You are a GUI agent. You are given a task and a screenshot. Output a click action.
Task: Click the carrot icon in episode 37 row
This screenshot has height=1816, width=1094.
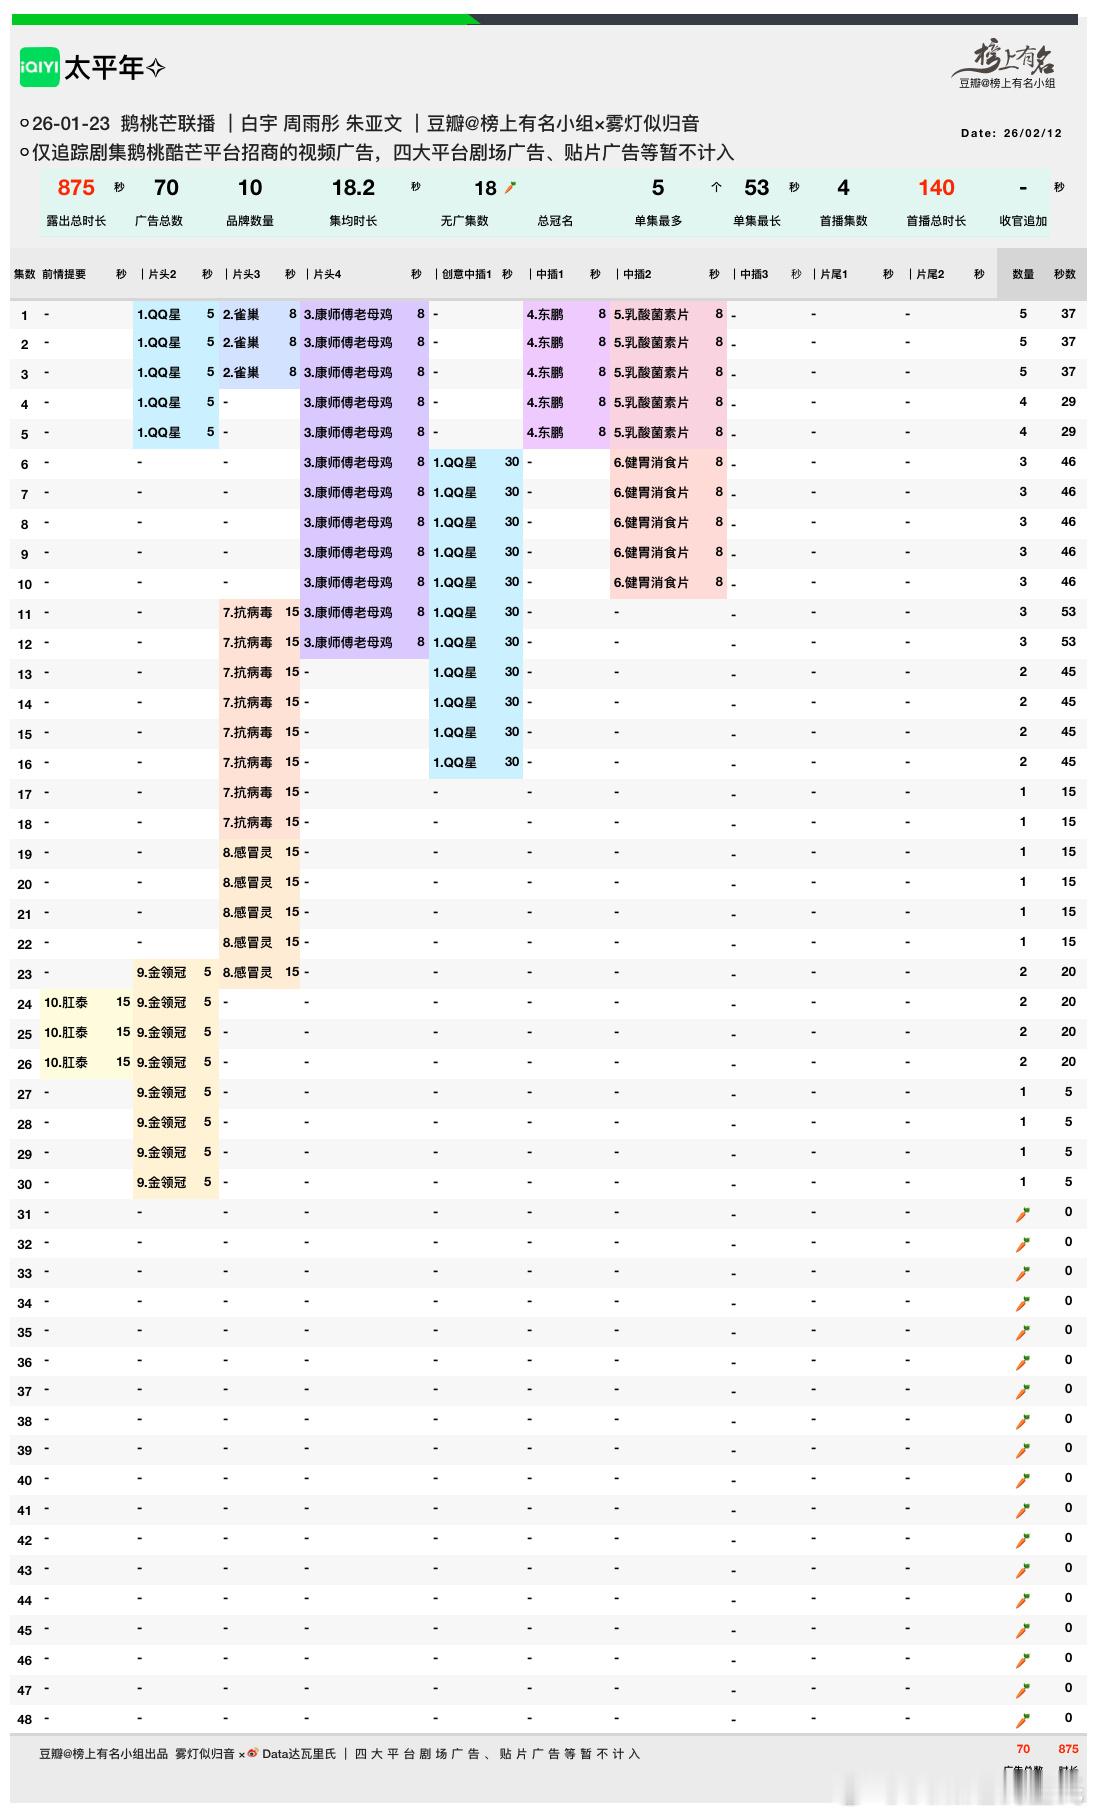pyautogui.click(x=1023, y=1391)
